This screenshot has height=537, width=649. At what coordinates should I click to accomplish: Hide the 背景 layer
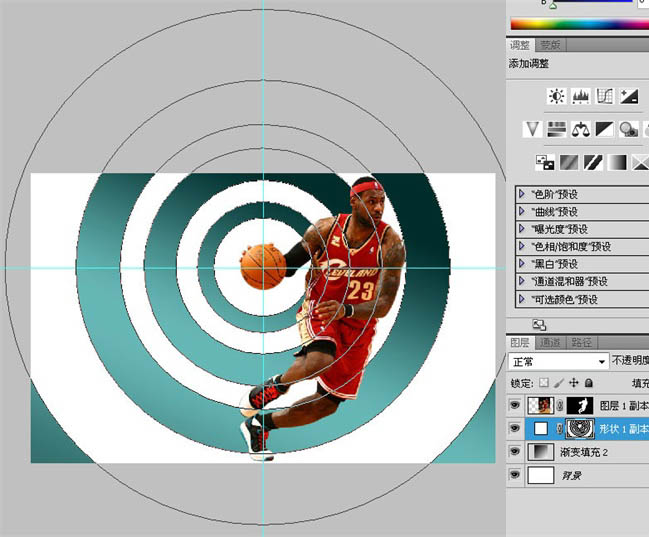click(516, 476)
